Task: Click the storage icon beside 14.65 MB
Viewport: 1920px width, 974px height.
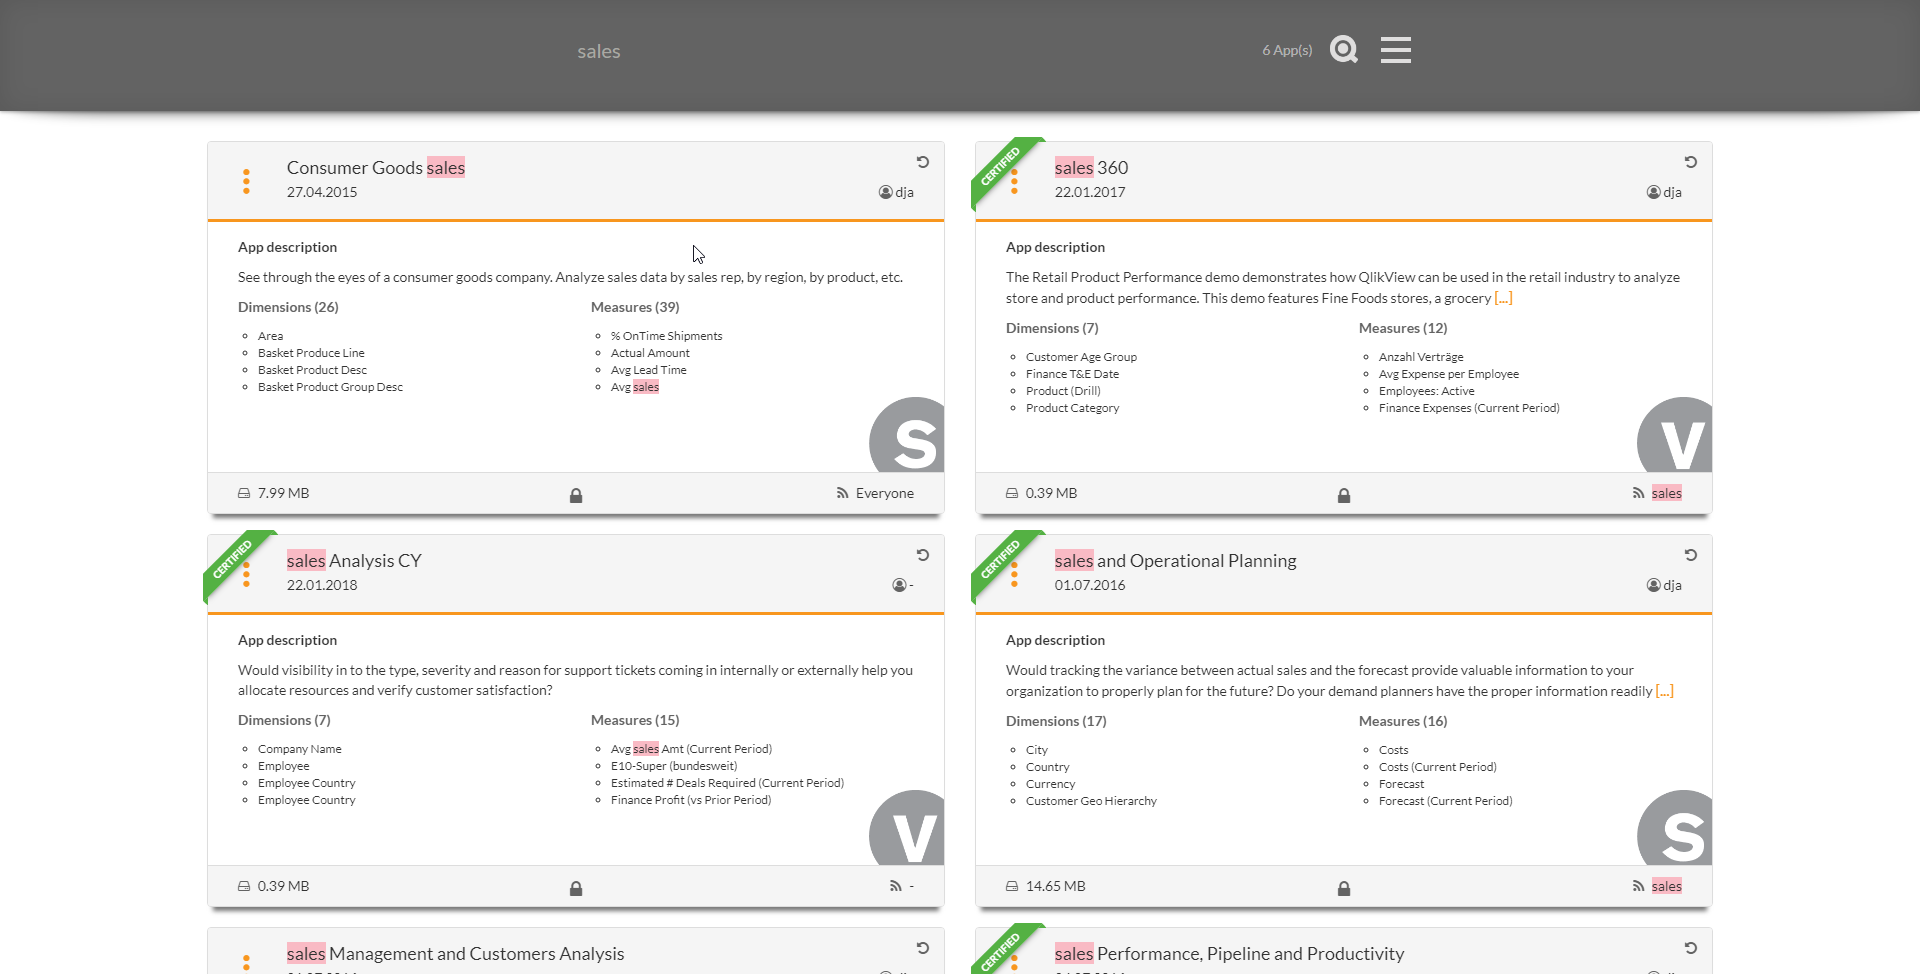Action: (1012, 886)
